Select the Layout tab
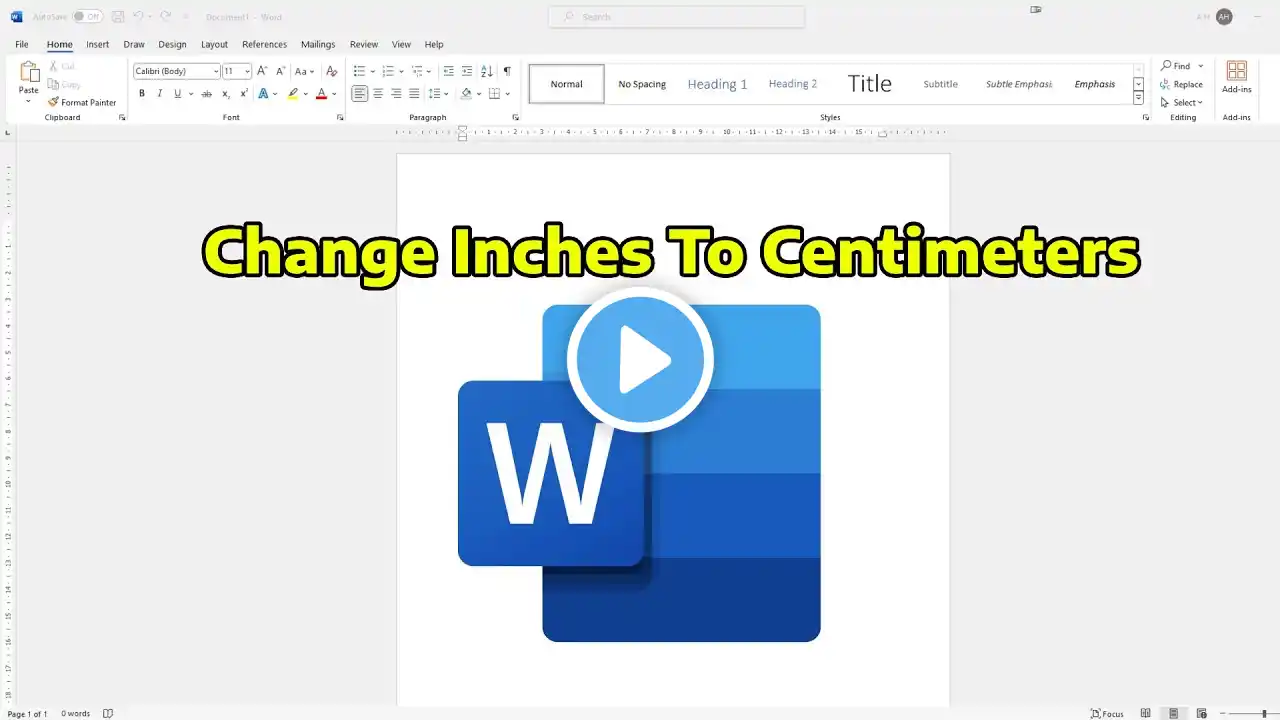 point(214,44)
